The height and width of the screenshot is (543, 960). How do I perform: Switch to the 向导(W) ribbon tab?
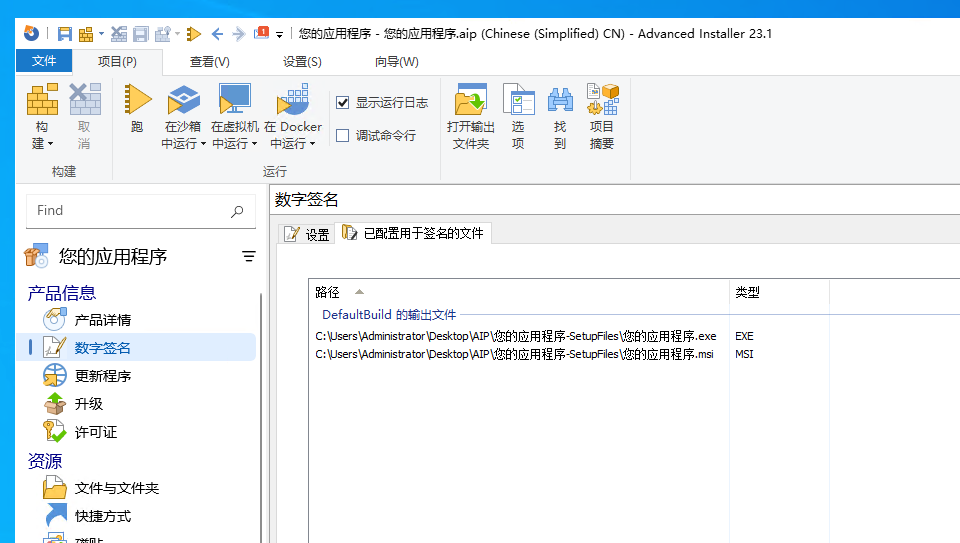pos(397,62)
